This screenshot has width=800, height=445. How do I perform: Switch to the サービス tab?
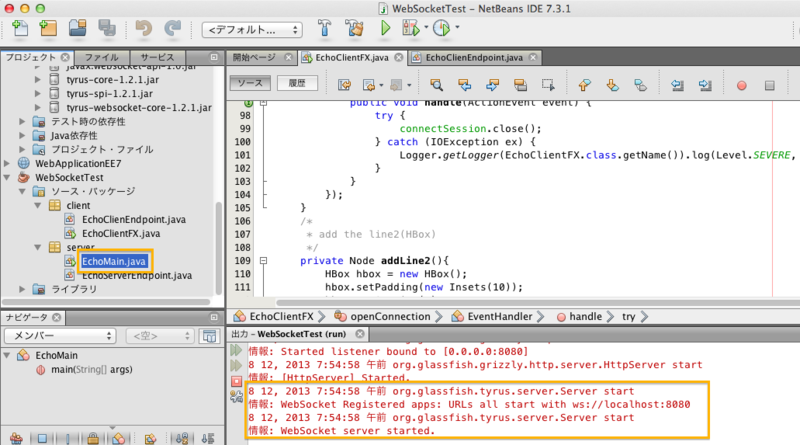coord(157,57)
